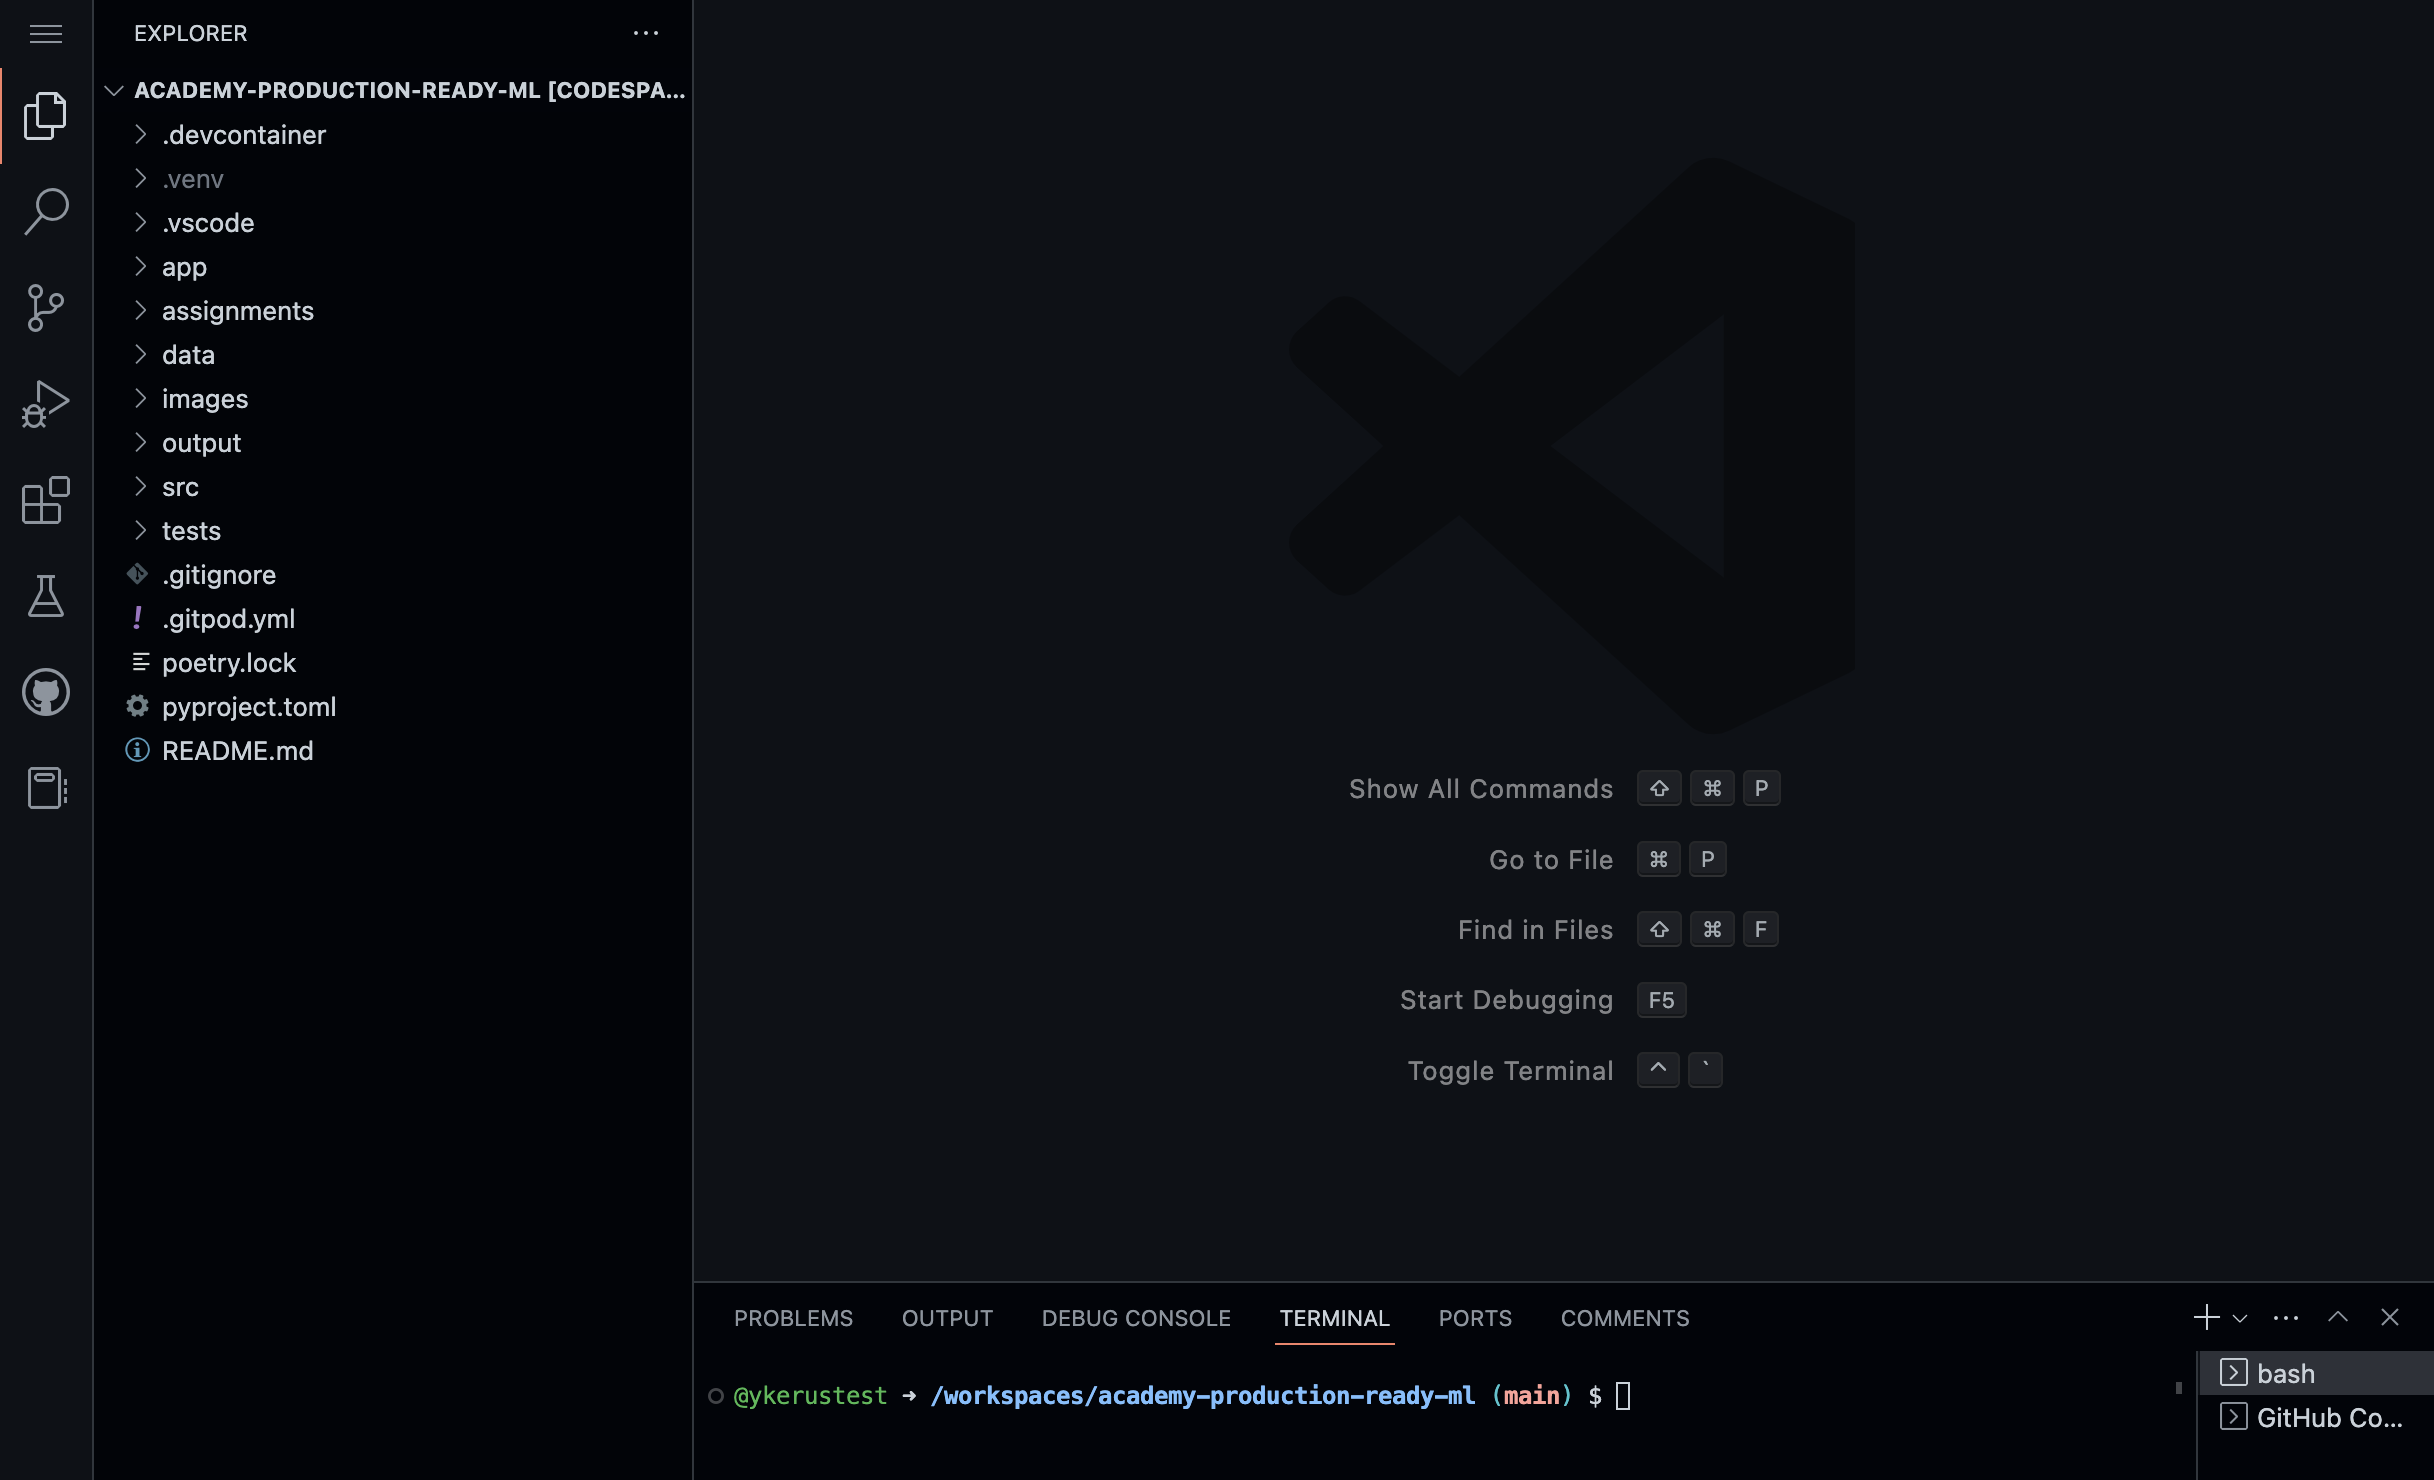Open the Extensions view

(46, 500)
